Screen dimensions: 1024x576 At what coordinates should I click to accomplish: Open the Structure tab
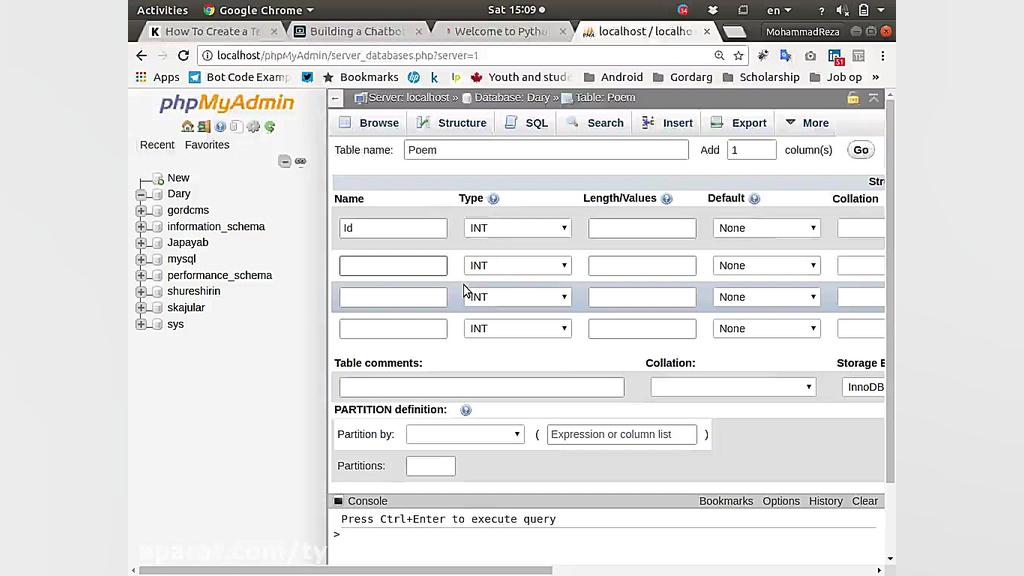click(452, 123)
